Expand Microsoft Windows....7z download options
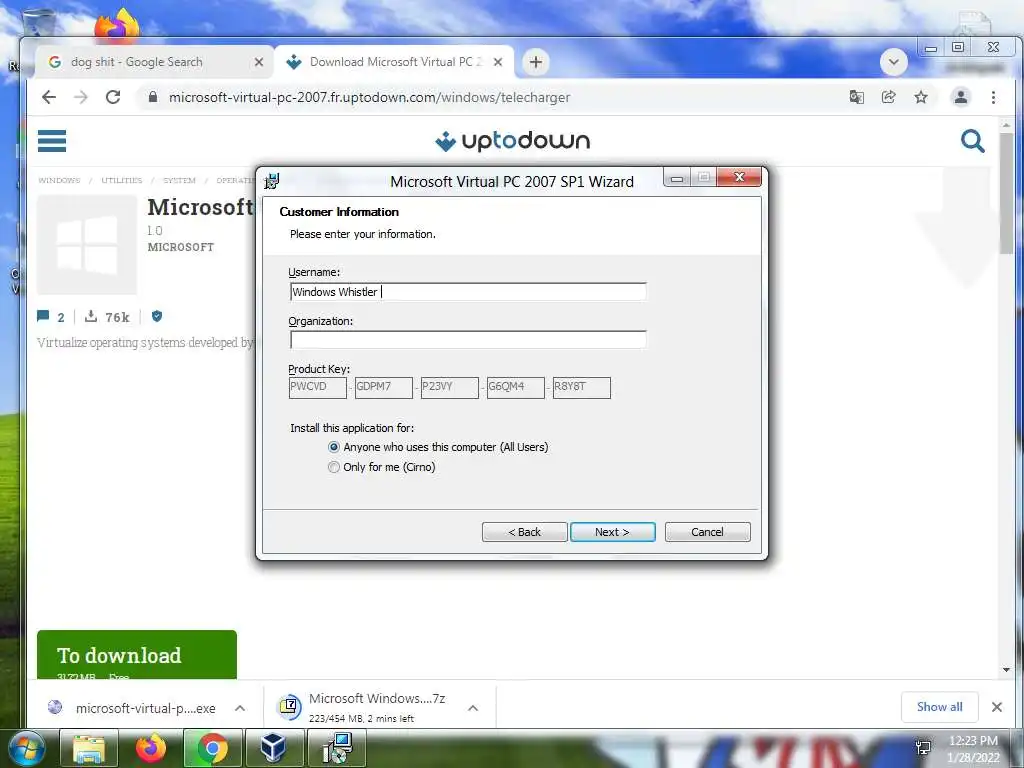The image size is (1024, 768). [x=473, y=708]
